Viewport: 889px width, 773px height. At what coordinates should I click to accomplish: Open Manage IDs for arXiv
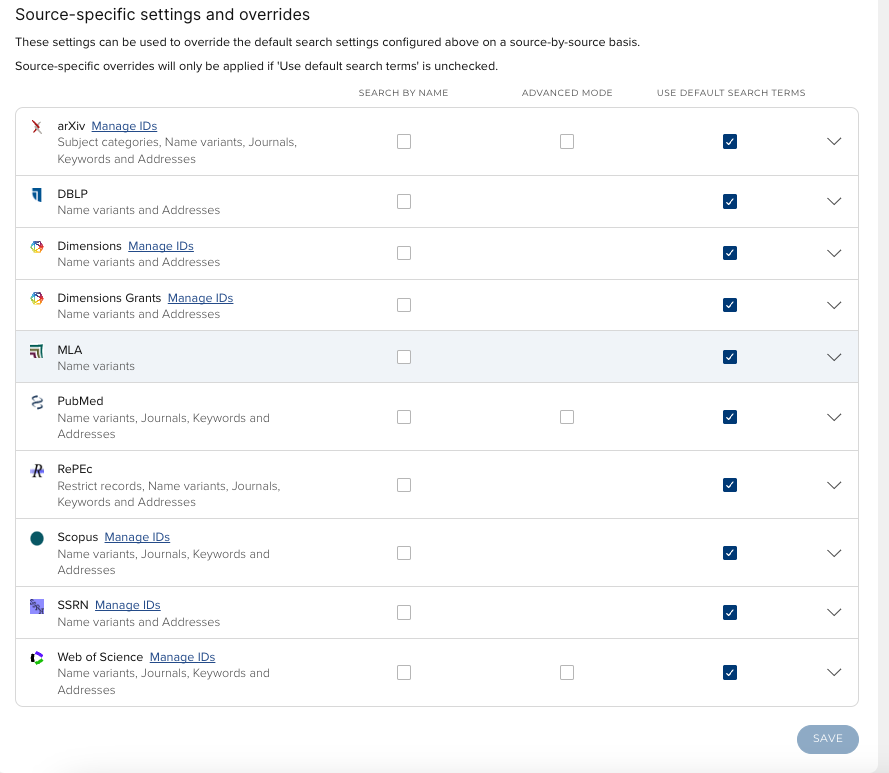124,126
